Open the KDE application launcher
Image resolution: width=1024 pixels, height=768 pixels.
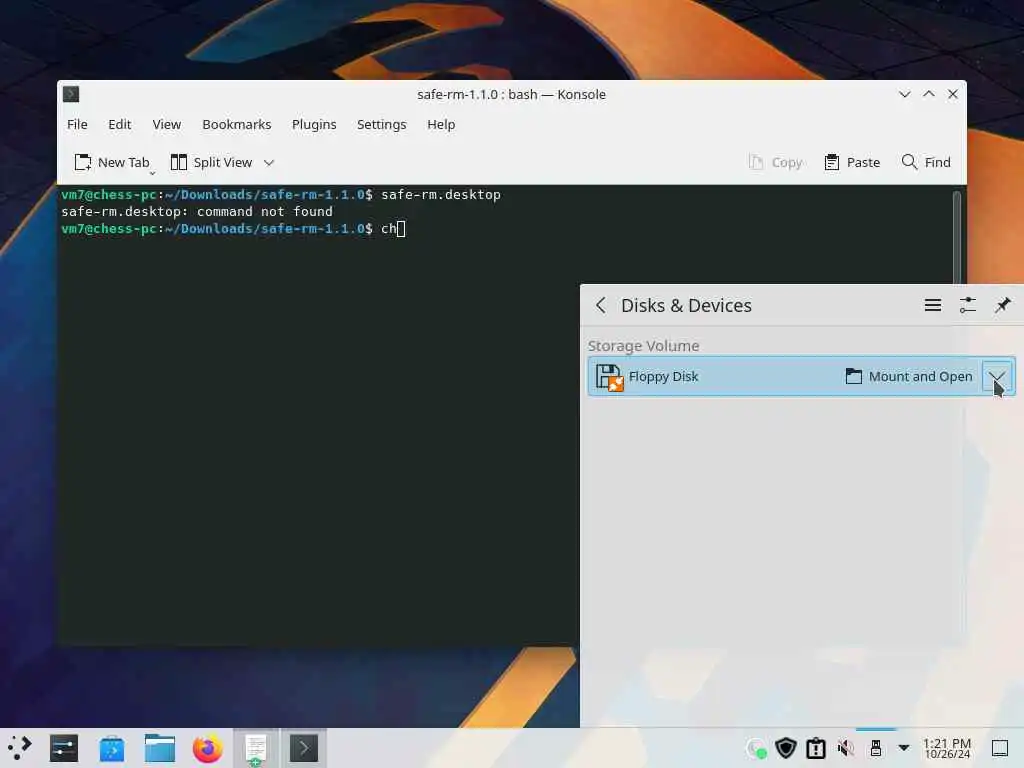coord(20,748)
